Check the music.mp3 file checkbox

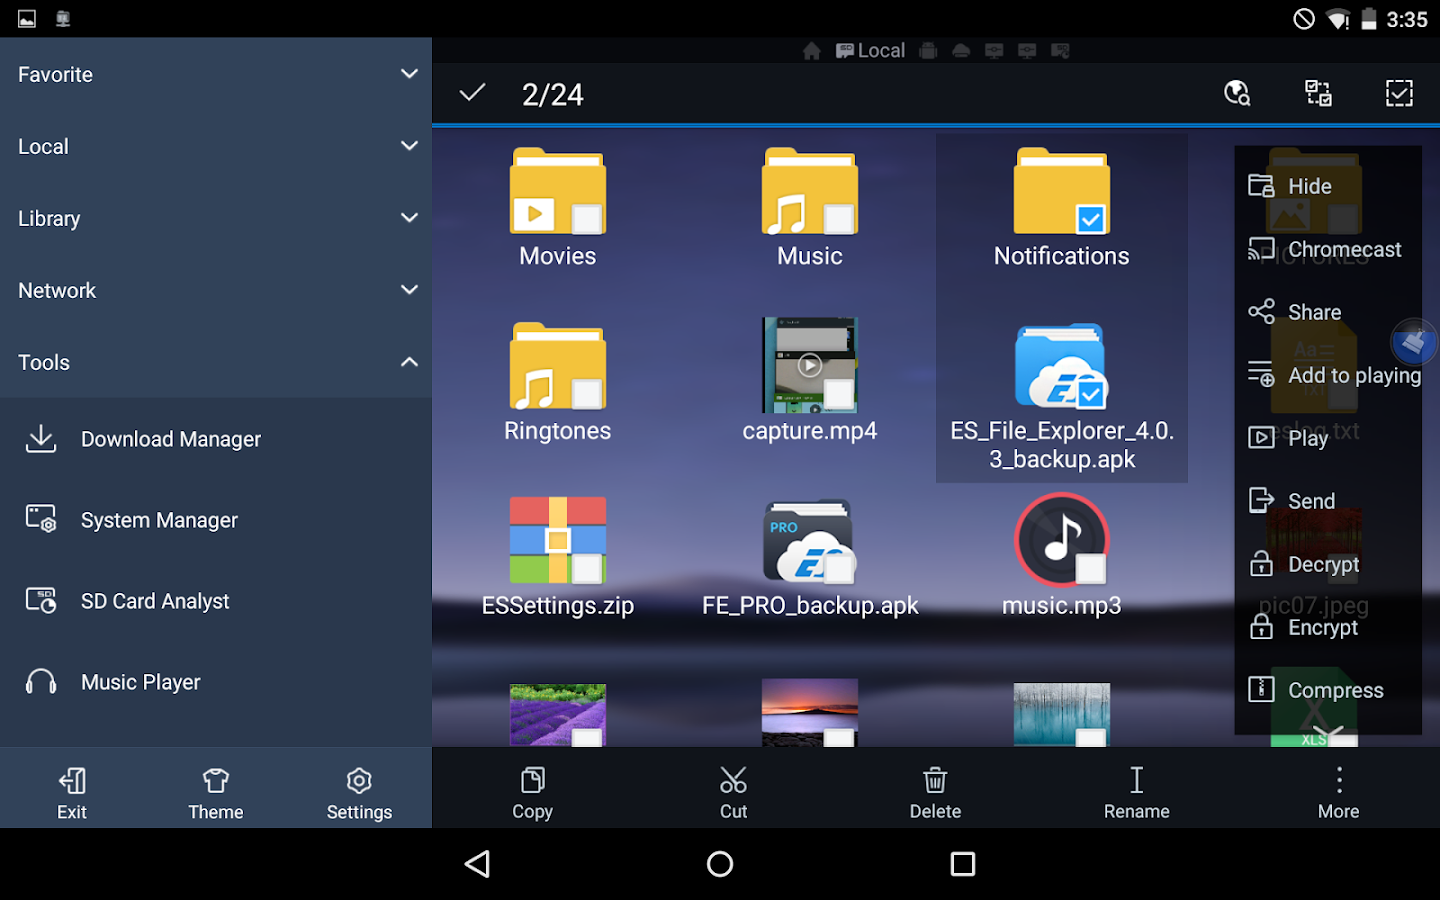coord(1090,569)
